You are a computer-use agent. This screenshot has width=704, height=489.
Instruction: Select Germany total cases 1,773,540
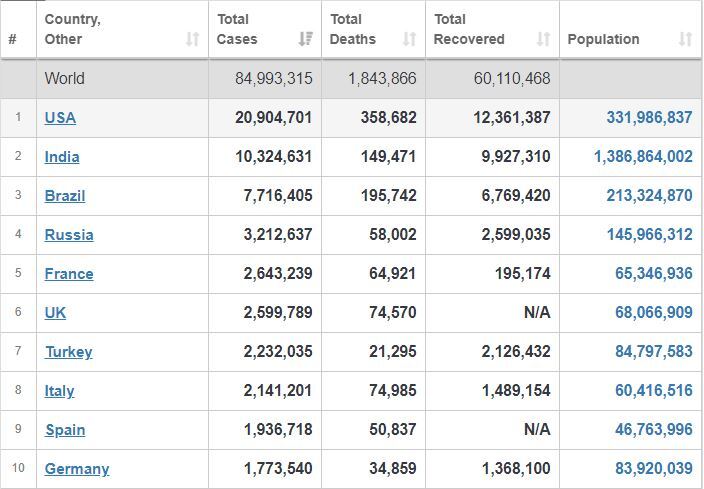click(x=278, y=469)
